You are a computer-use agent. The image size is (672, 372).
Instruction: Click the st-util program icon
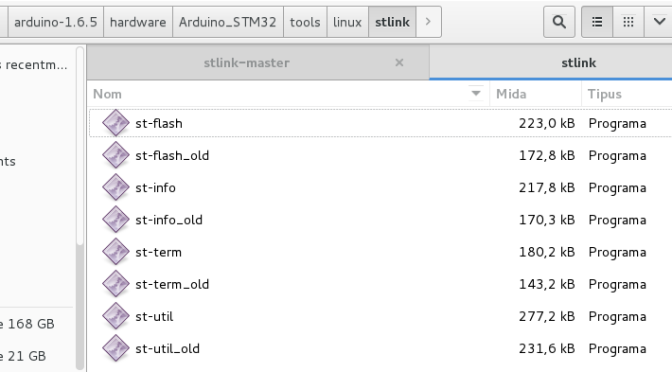(x=116, y=316)
